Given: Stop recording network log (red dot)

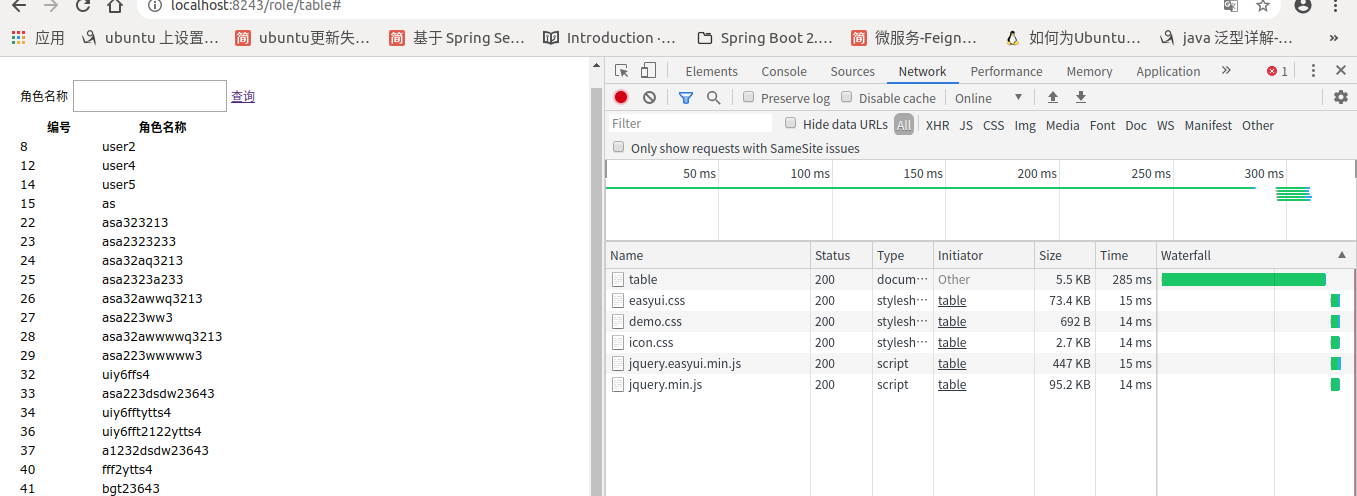Looking at the screenshot, I should pyautogui.click(x=621, y=97).
